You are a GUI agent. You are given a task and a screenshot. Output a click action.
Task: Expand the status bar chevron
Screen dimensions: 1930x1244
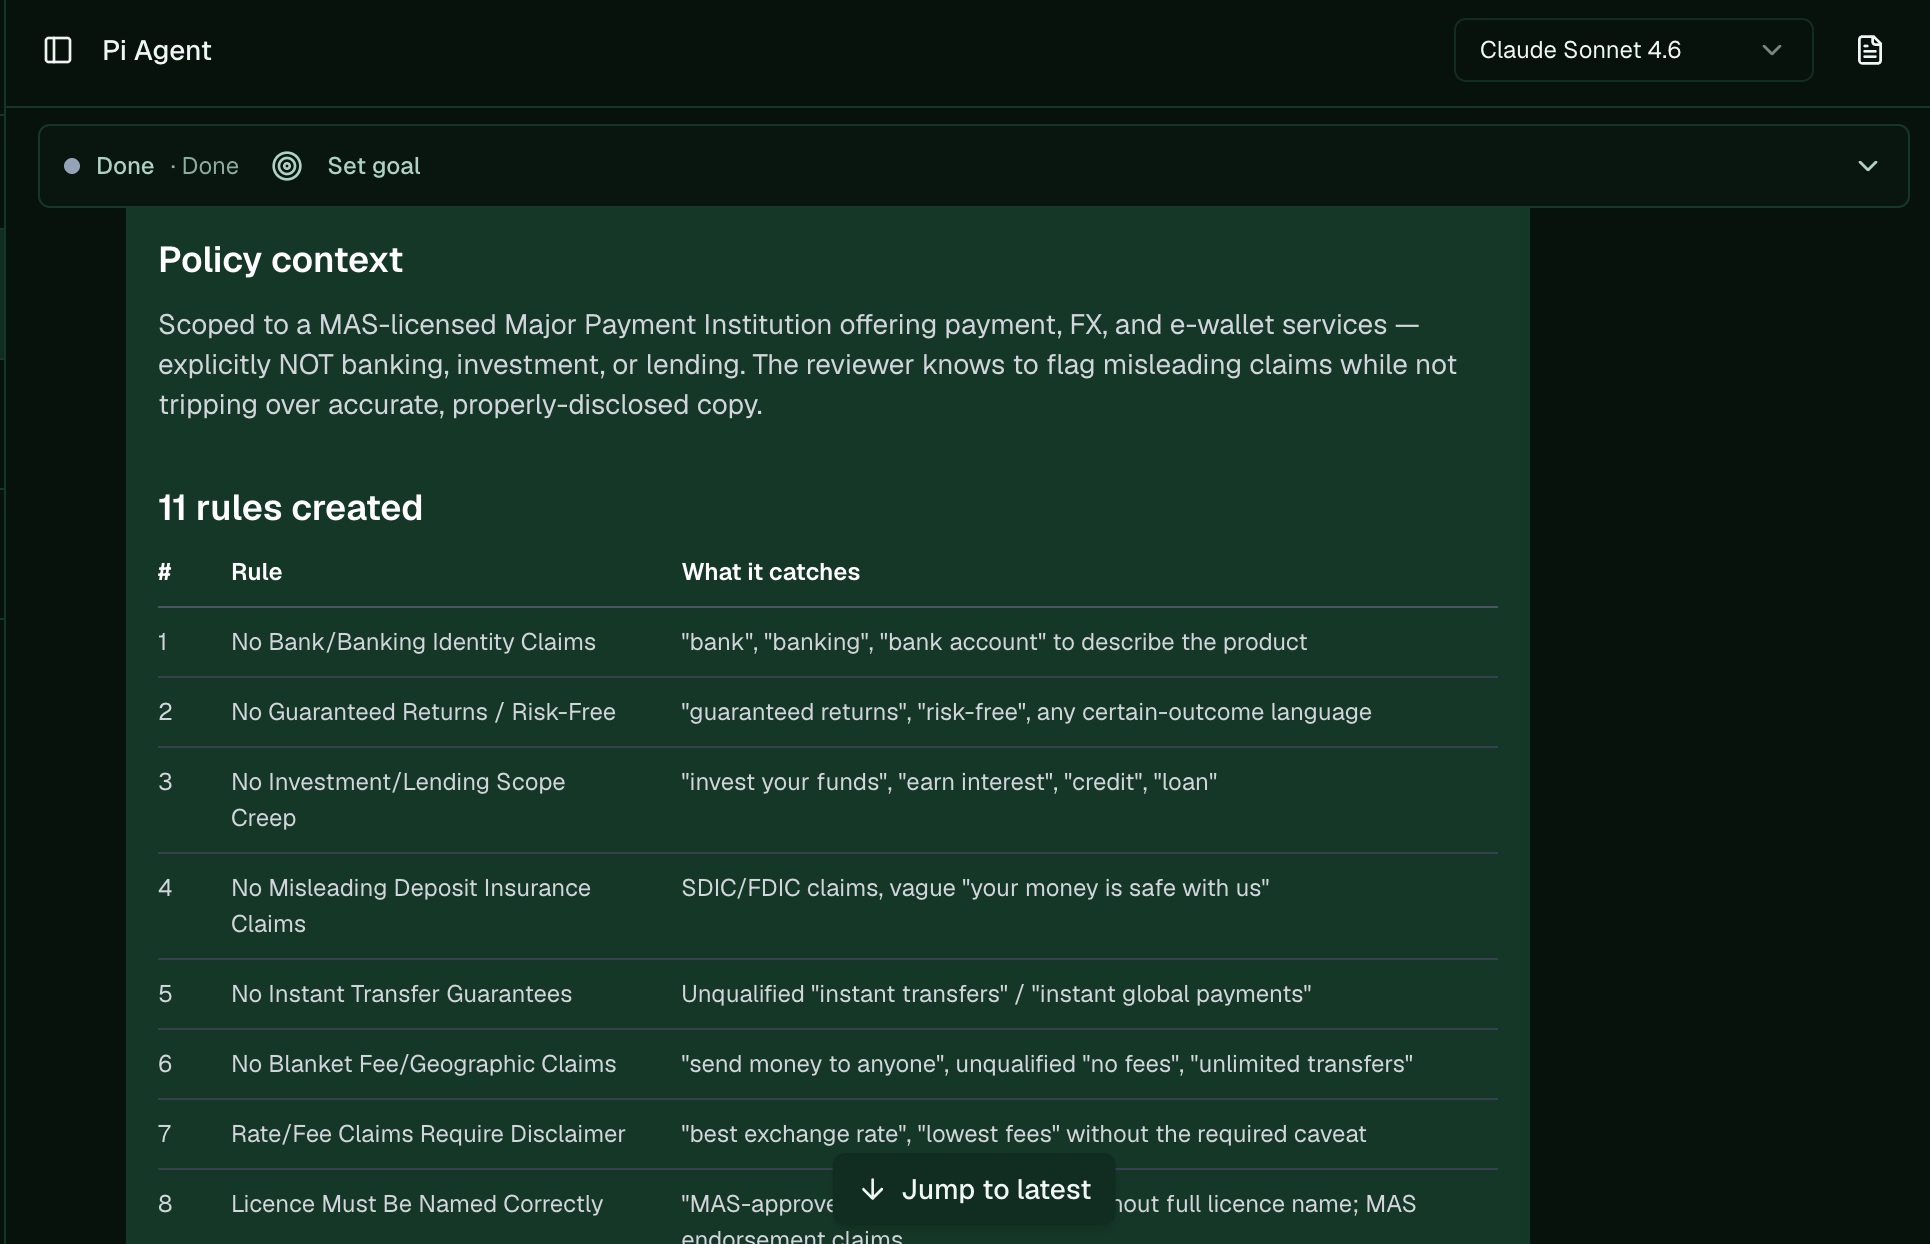(x=1867, y=166)
